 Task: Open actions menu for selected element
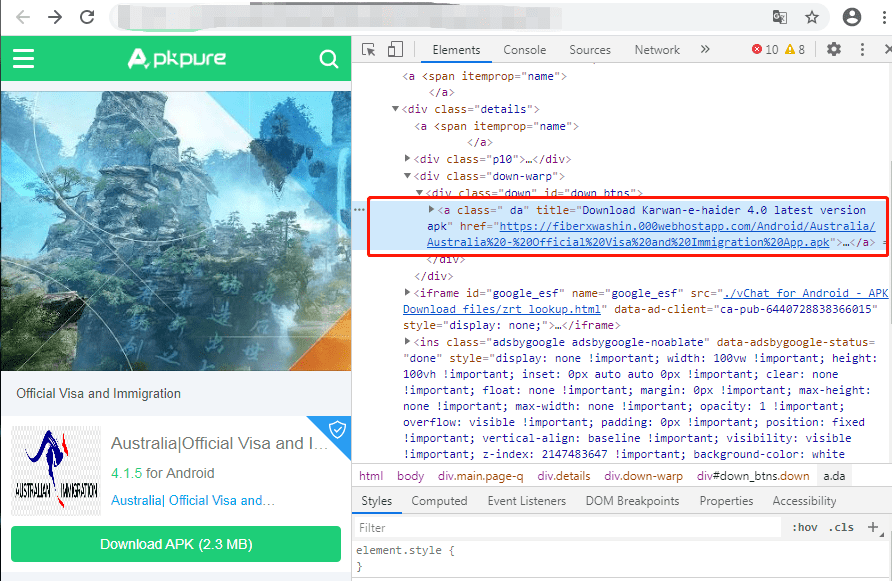tap(359, 210)
